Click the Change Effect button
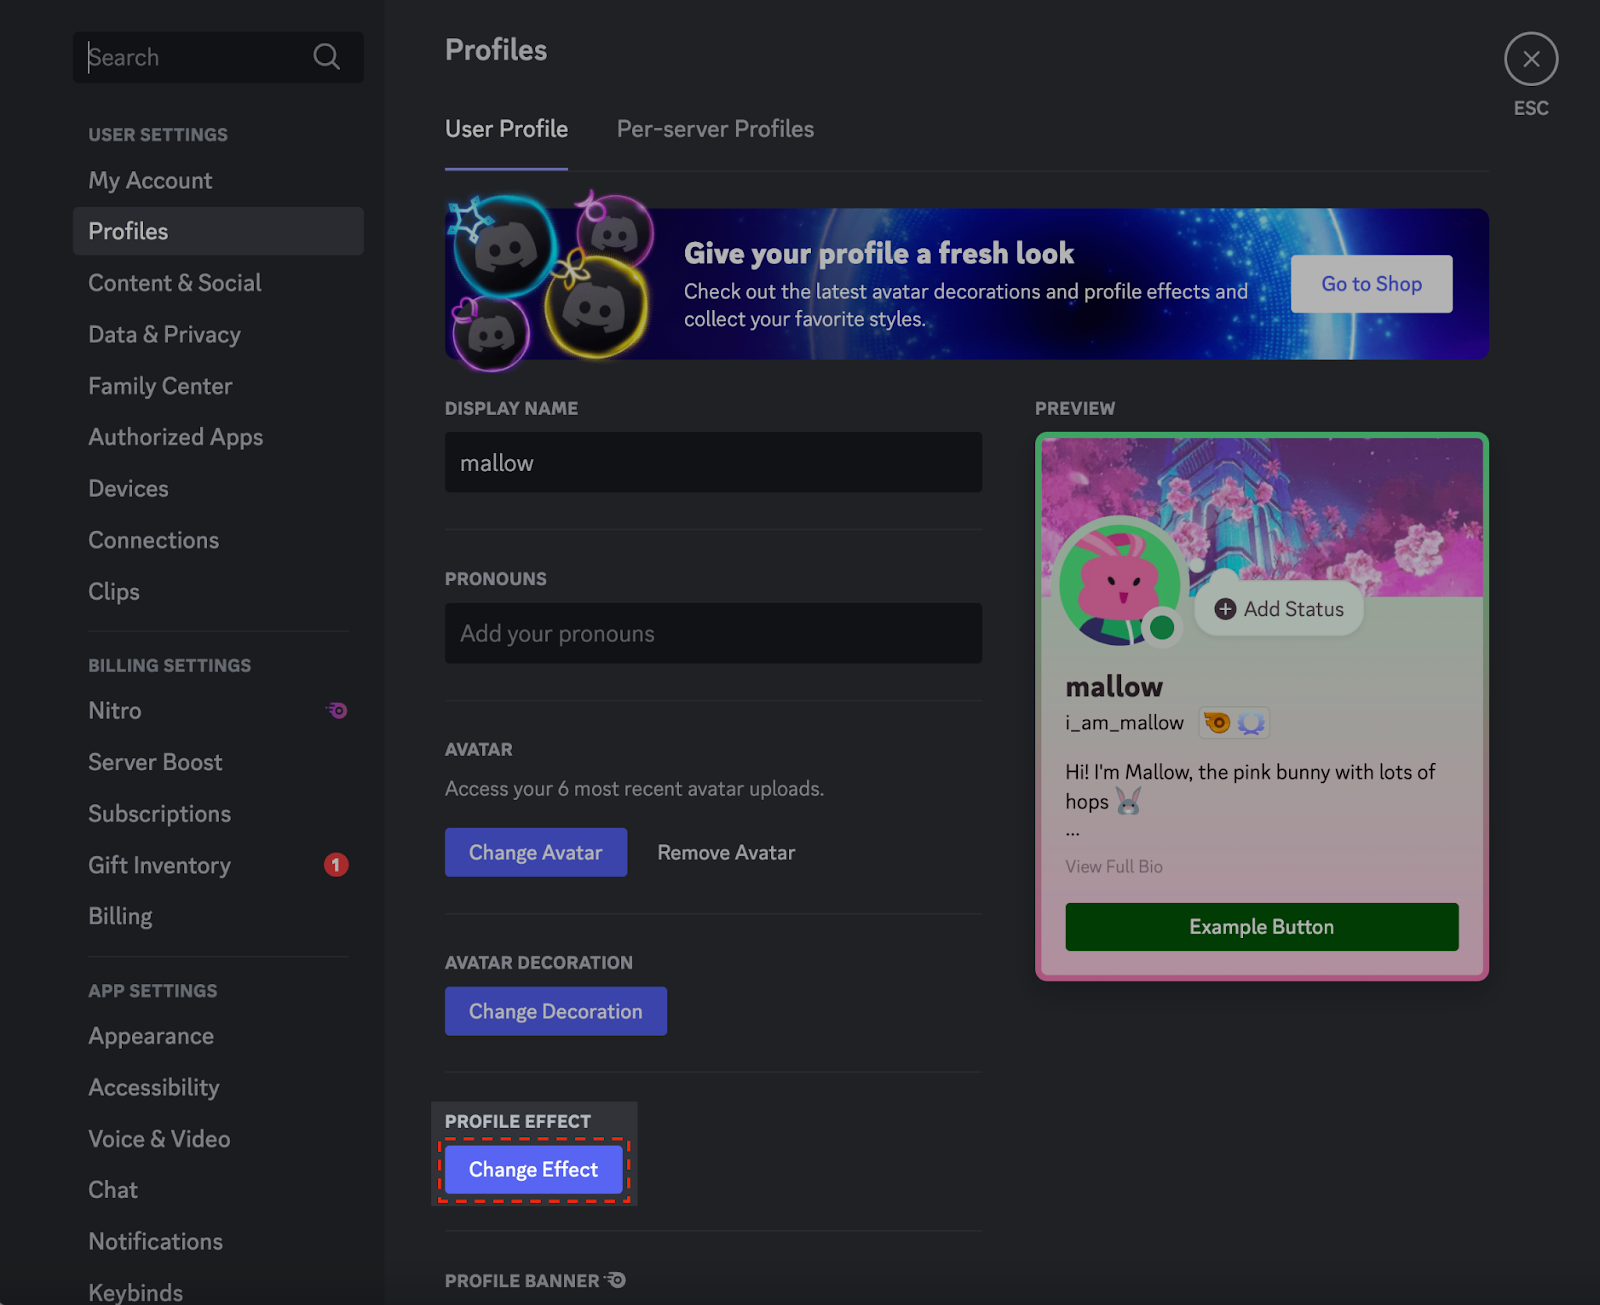The height and width of the screenshot is (1305, 1600). tap(533, 1170)
